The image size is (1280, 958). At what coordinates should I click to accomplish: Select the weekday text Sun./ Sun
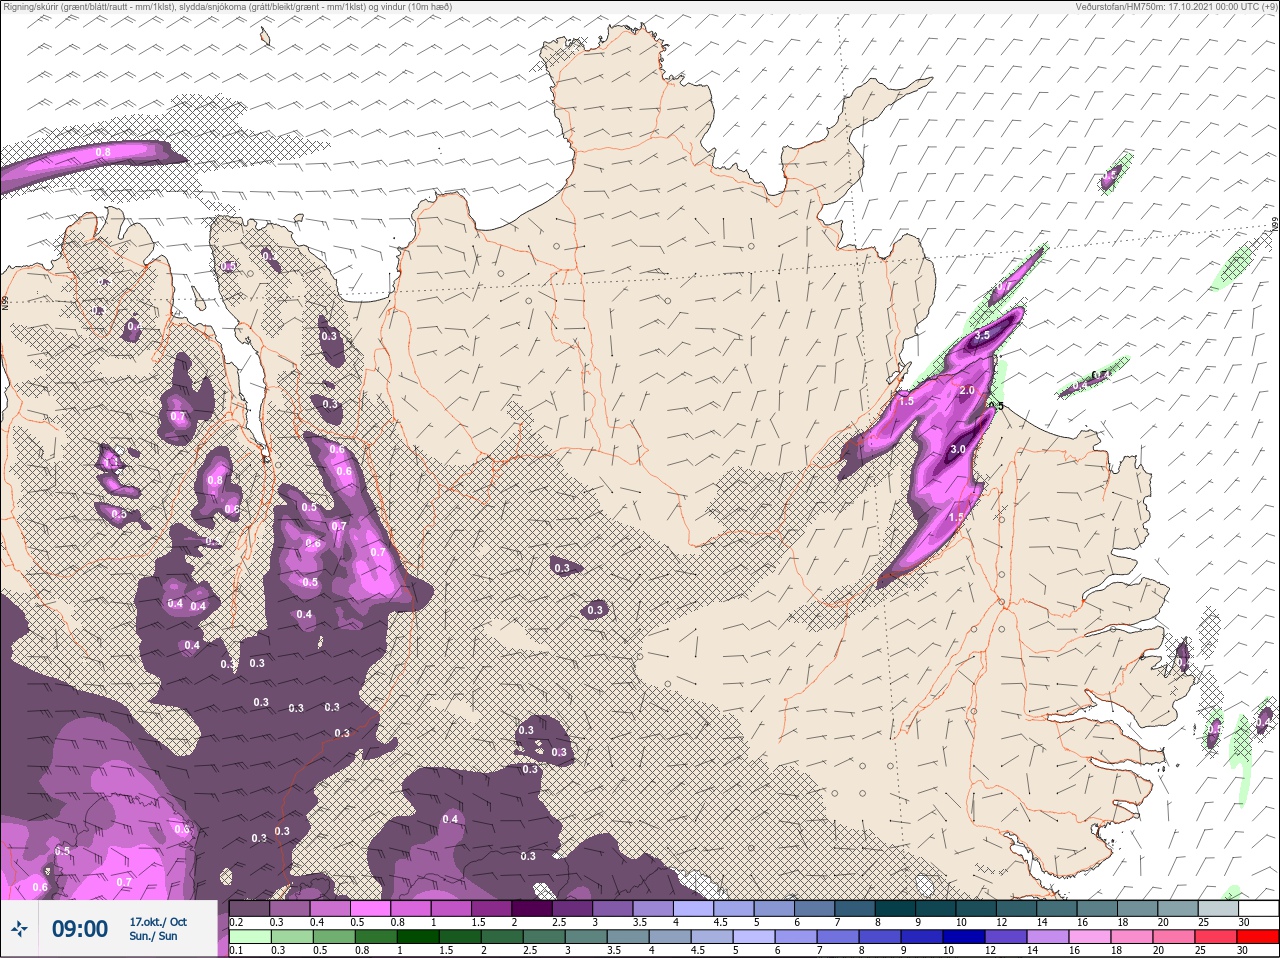click(x=153, y=936)
